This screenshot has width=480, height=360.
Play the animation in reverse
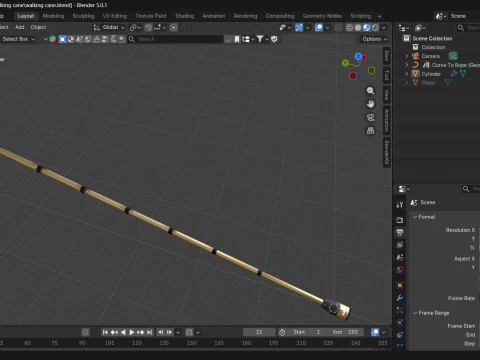(x=123, y=332)
